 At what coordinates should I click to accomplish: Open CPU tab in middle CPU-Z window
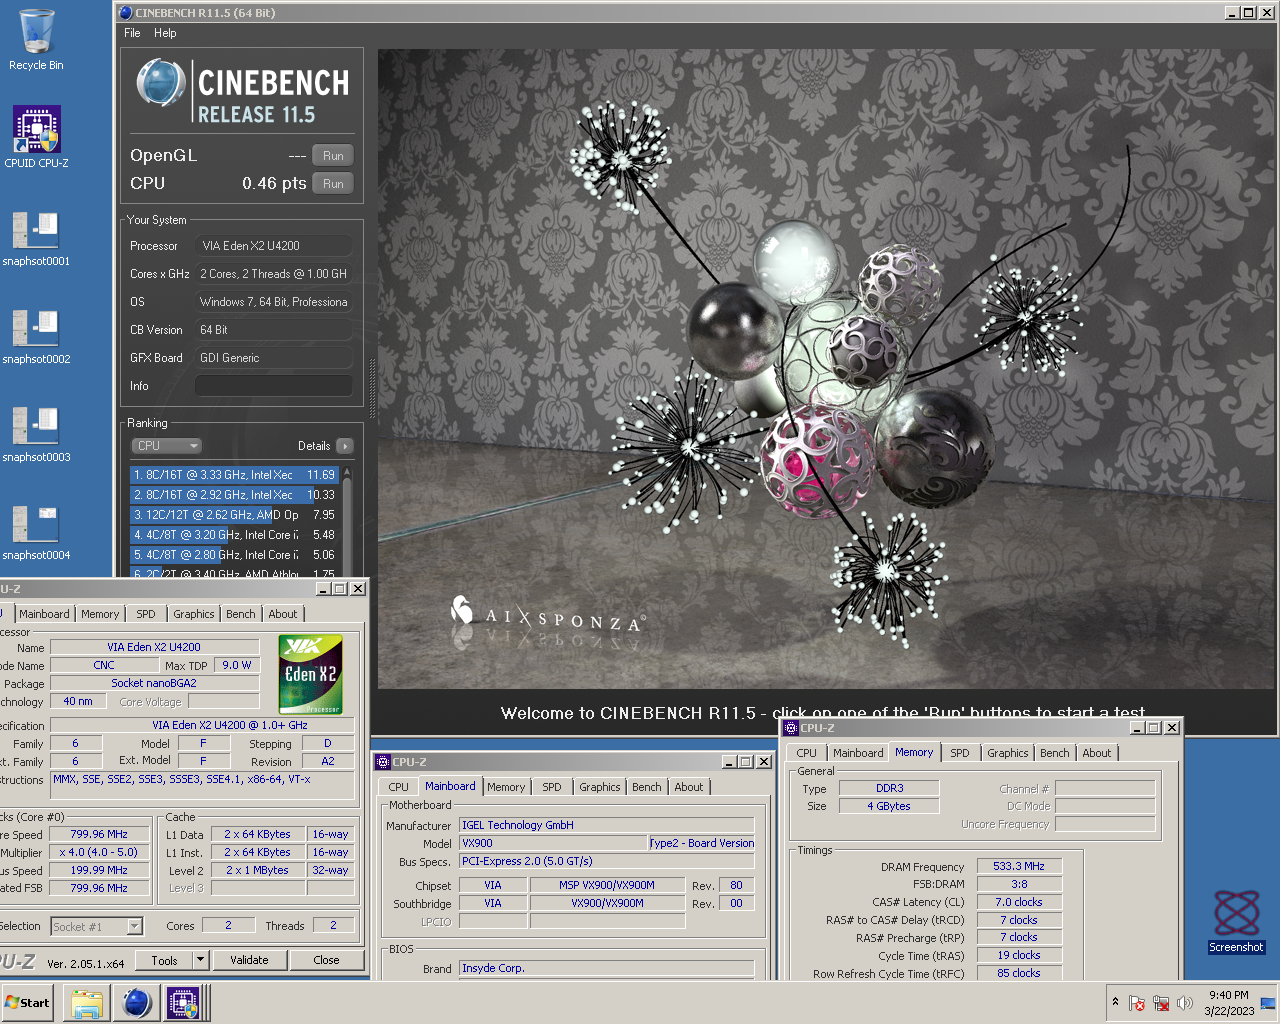(398, 787)
